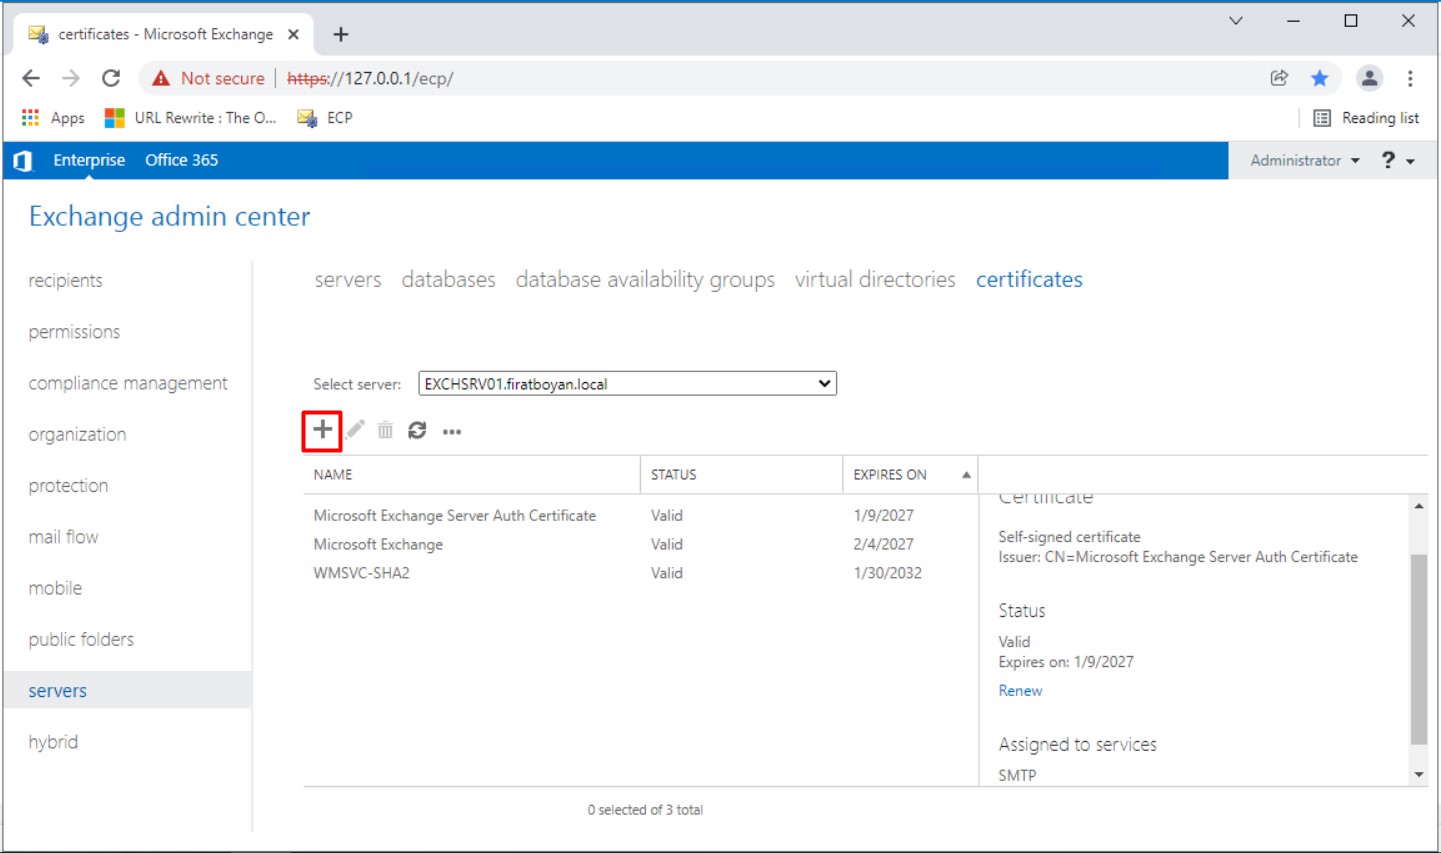Switch to the databases tab
The height and width of the screenshot is (853, 1441).
[x=448, y=280]
